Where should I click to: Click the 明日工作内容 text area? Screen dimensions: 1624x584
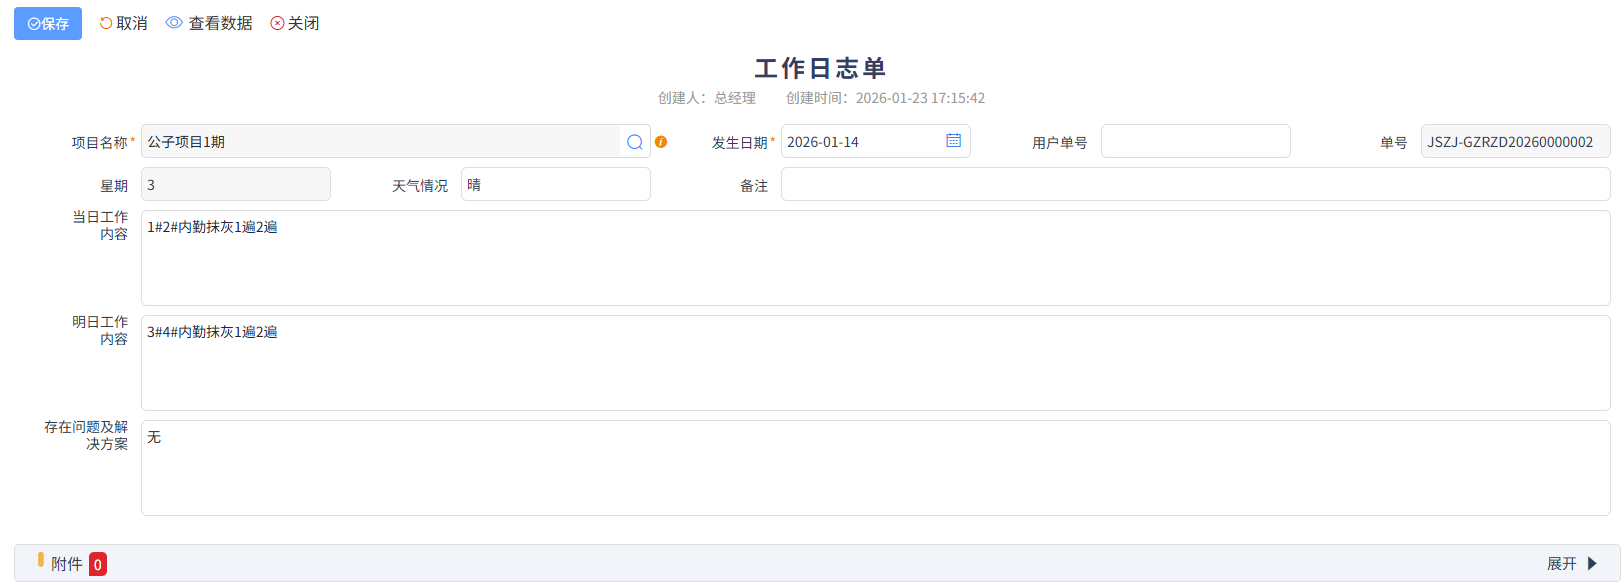coord(875,364)
